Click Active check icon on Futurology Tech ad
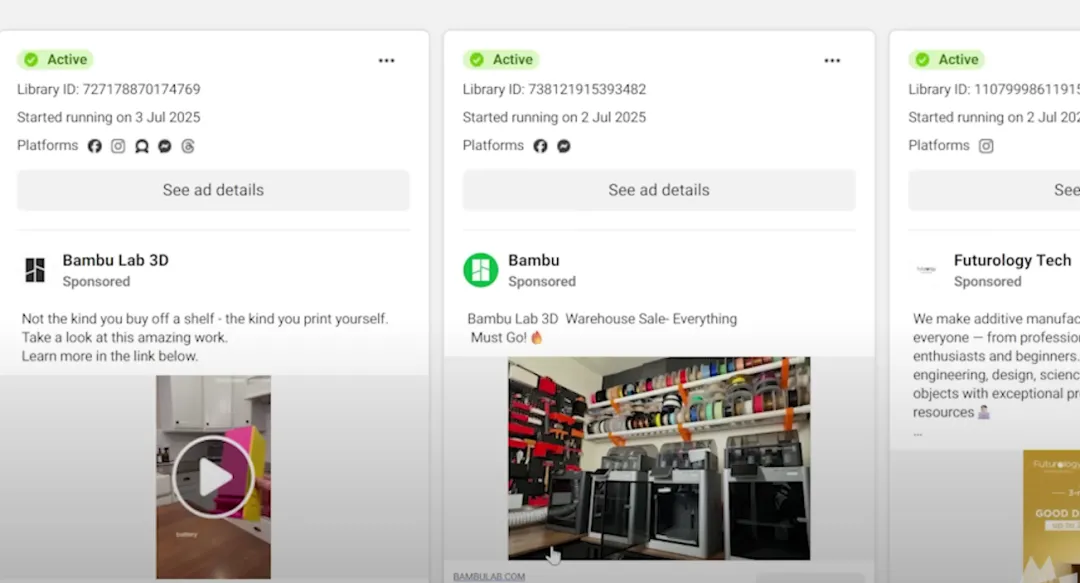 922,60
